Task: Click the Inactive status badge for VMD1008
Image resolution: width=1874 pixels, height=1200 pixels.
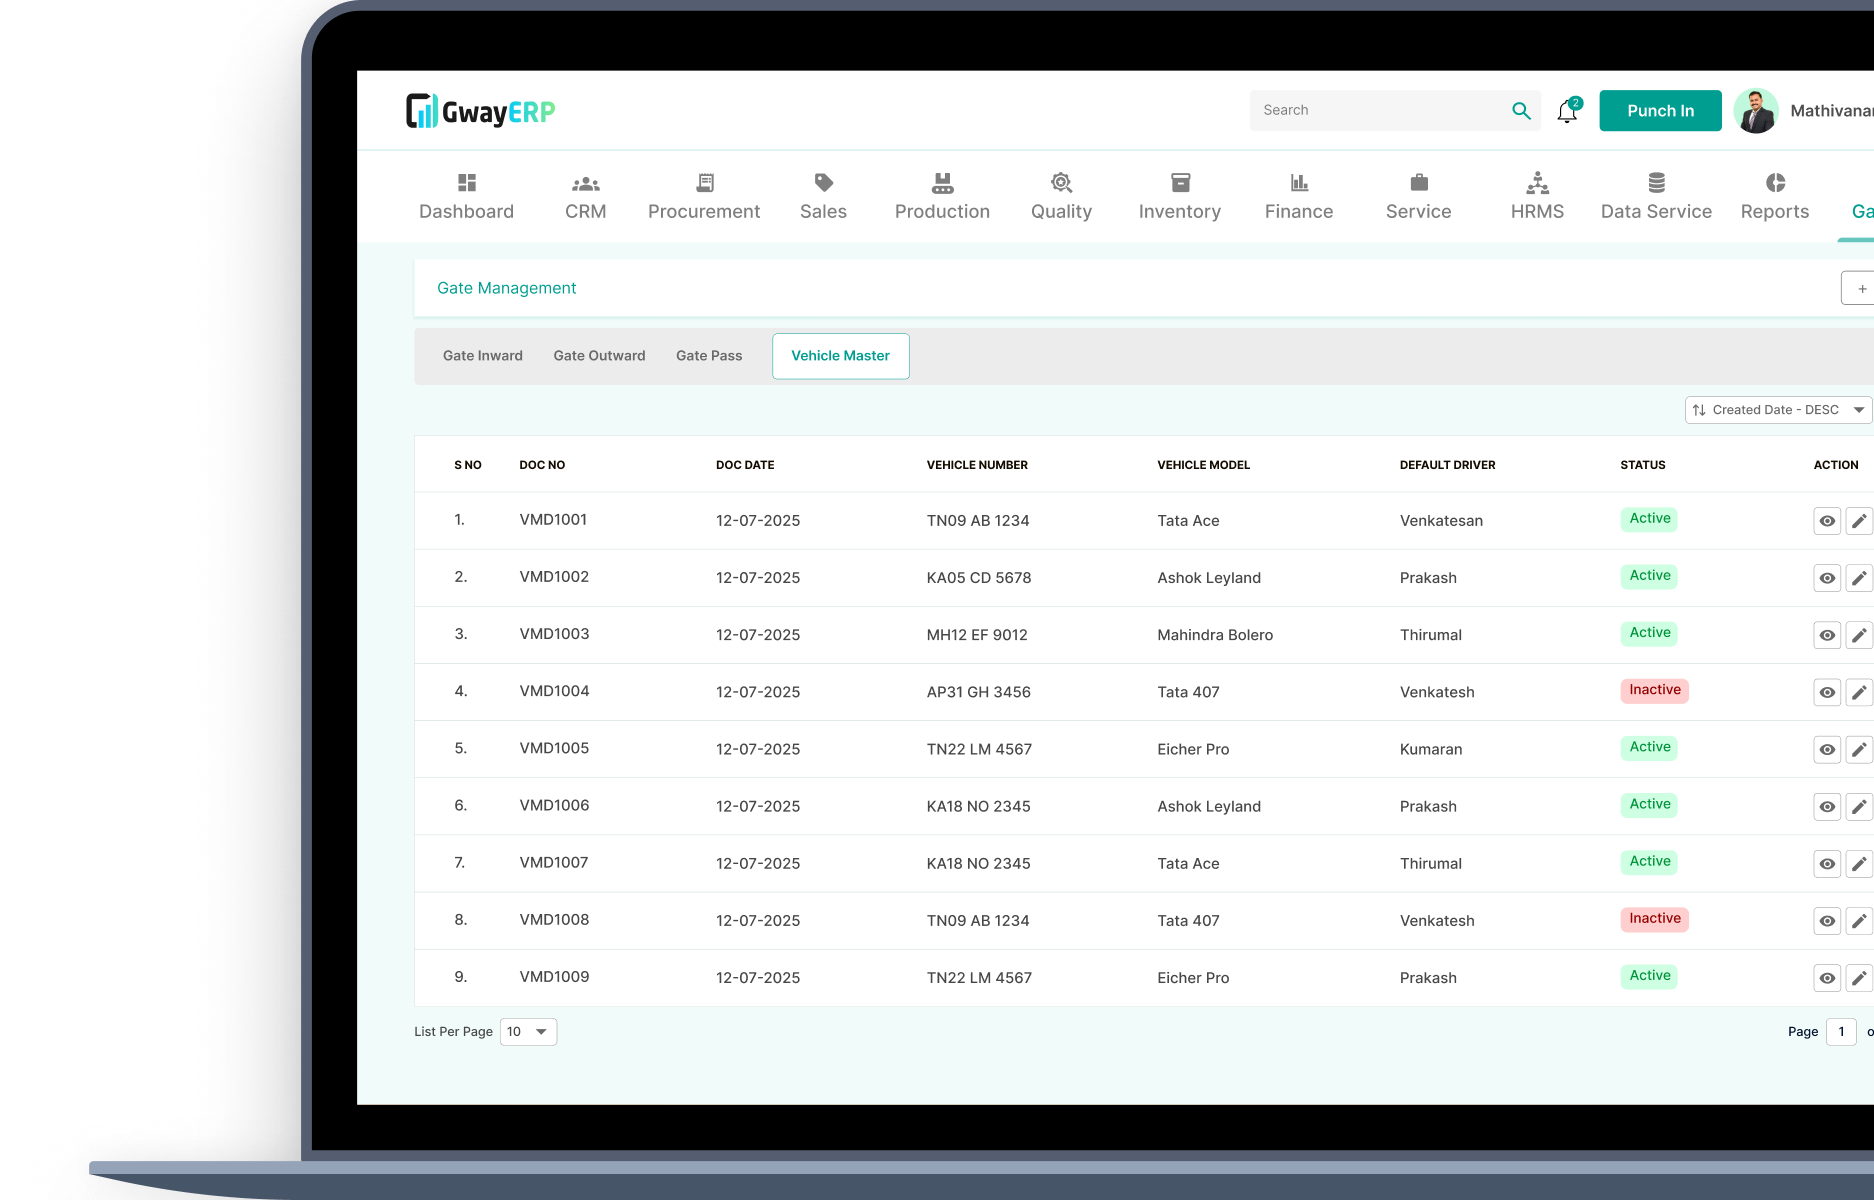Action: pyautogui.click(x=1654, y=919)
